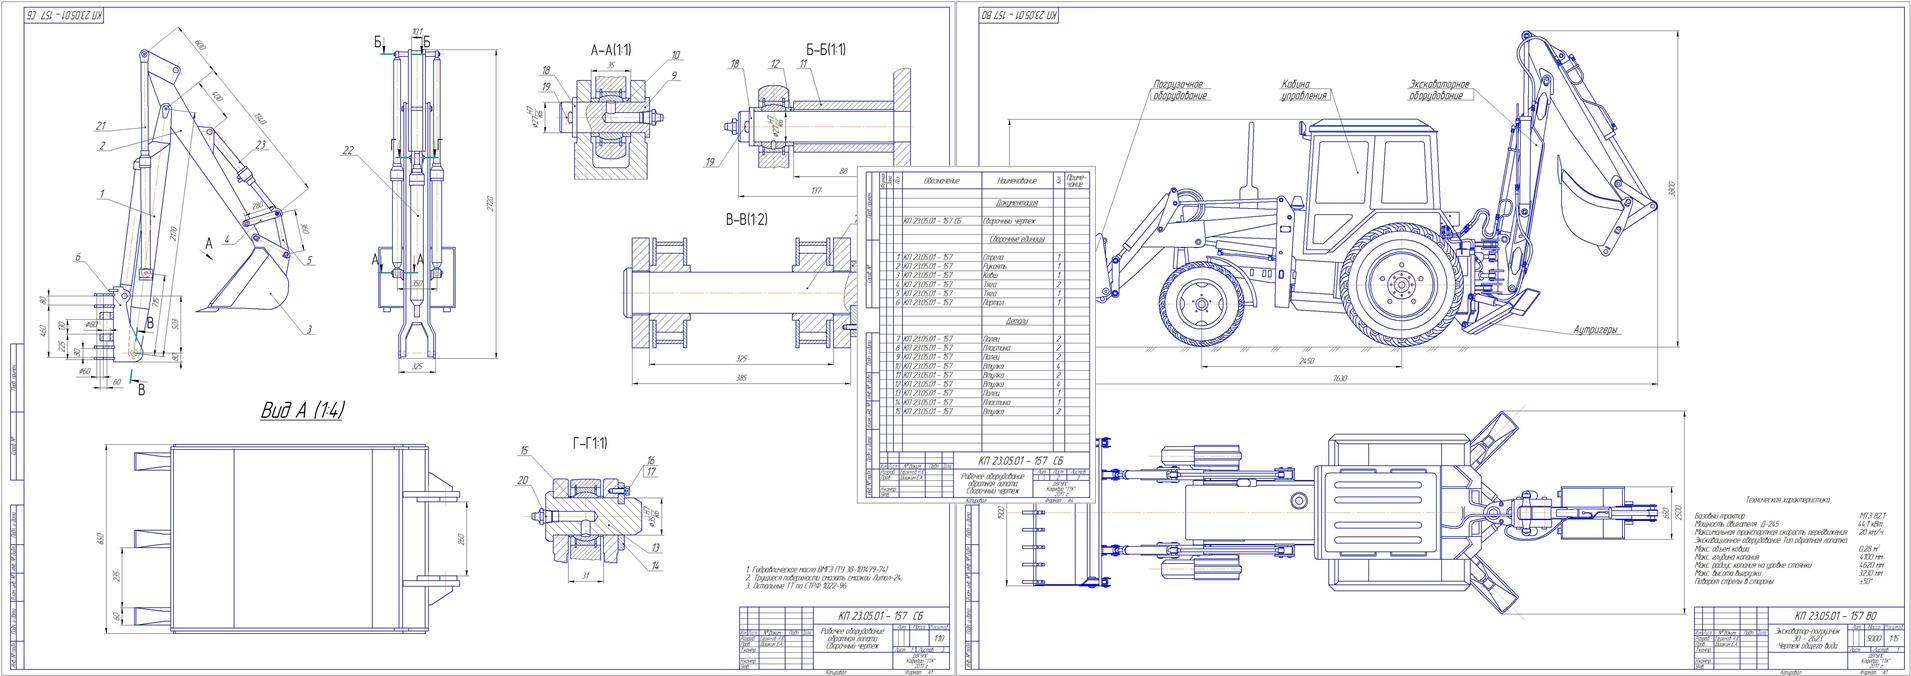
Task: Click the 'Техническая характеристика' heading
Action: coord(1786,498)
